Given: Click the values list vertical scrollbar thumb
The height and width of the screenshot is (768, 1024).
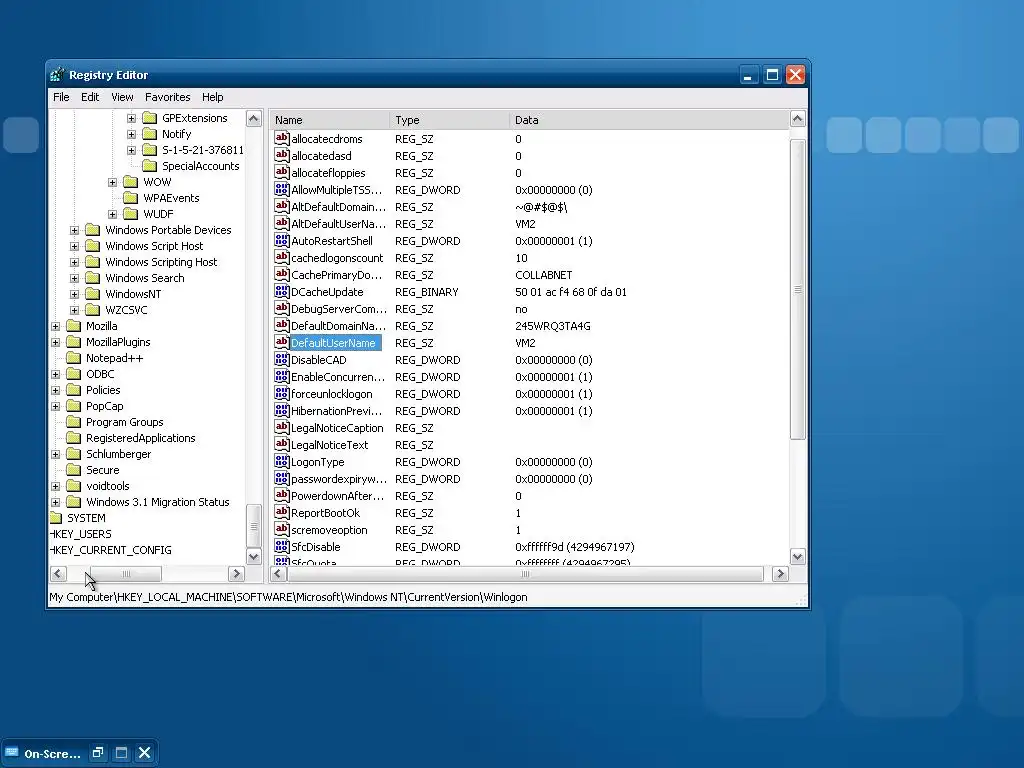Looking at the screenshot, I should click(x=797, y=289).
